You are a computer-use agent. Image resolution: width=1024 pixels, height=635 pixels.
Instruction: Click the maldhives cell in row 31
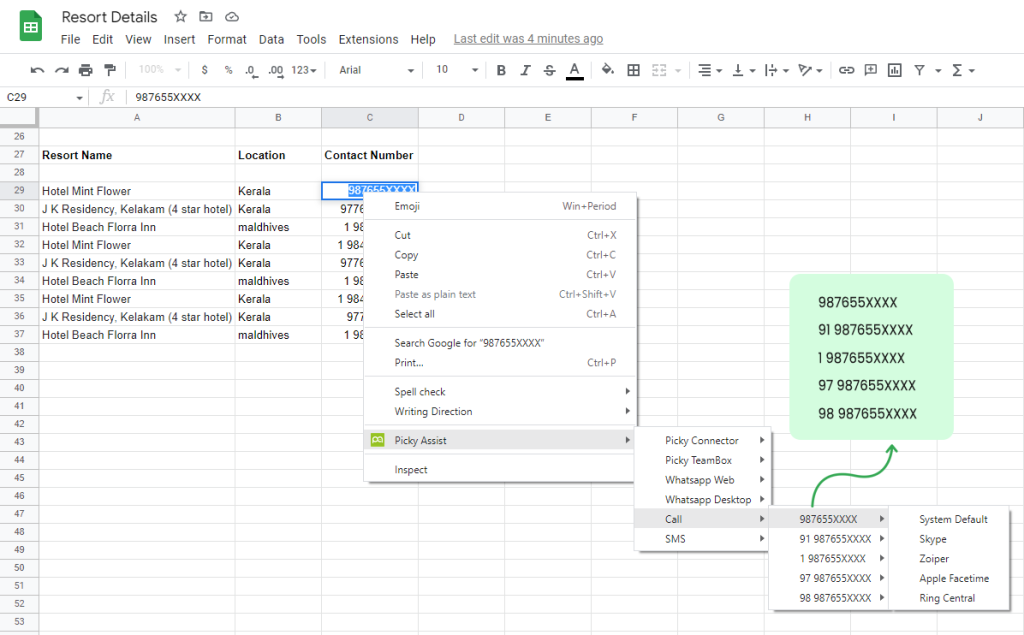(278, 227)
